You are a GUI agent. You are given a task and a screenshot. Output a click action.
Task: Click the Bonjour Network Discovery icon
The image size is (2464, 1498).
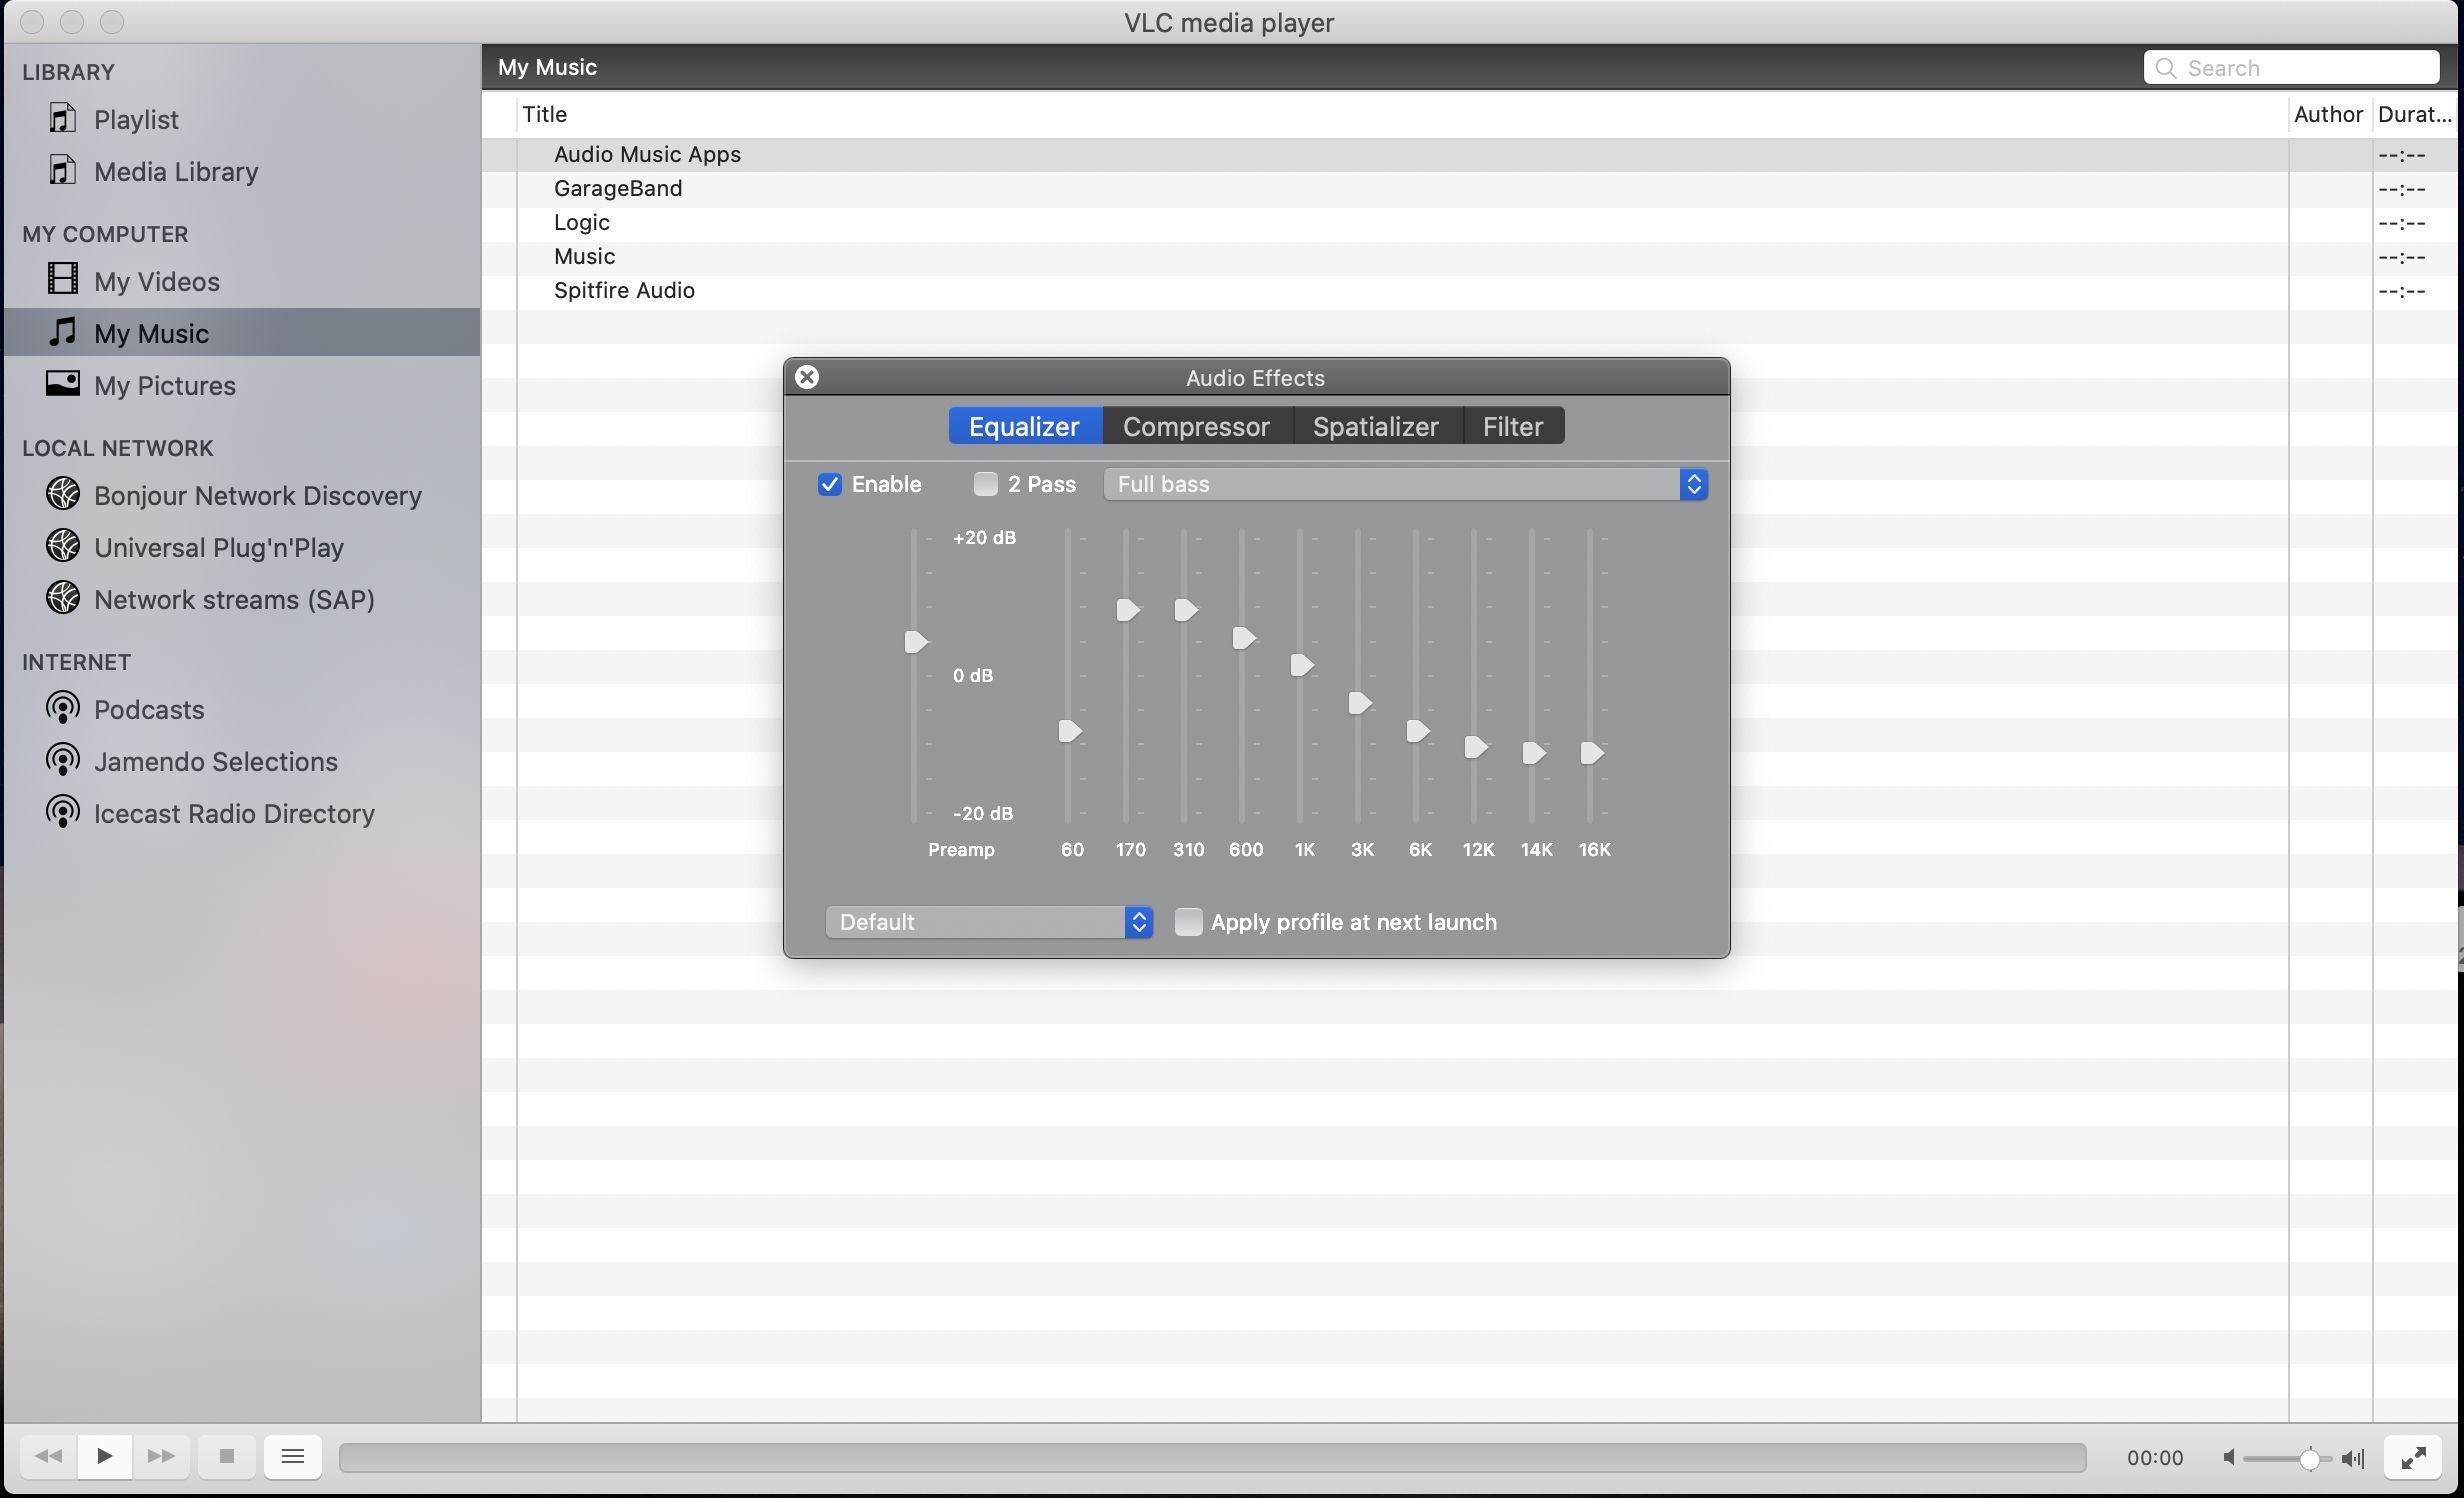[x=63, y=495]
